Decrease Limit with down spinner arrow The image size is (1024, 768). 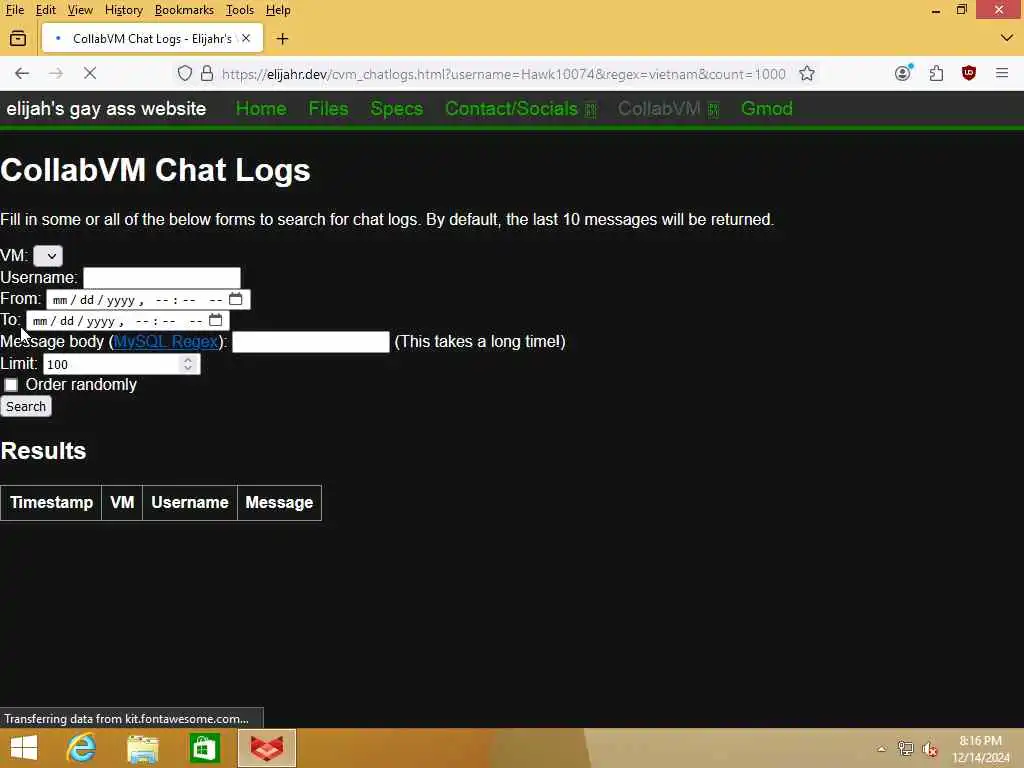pos(188,368)
